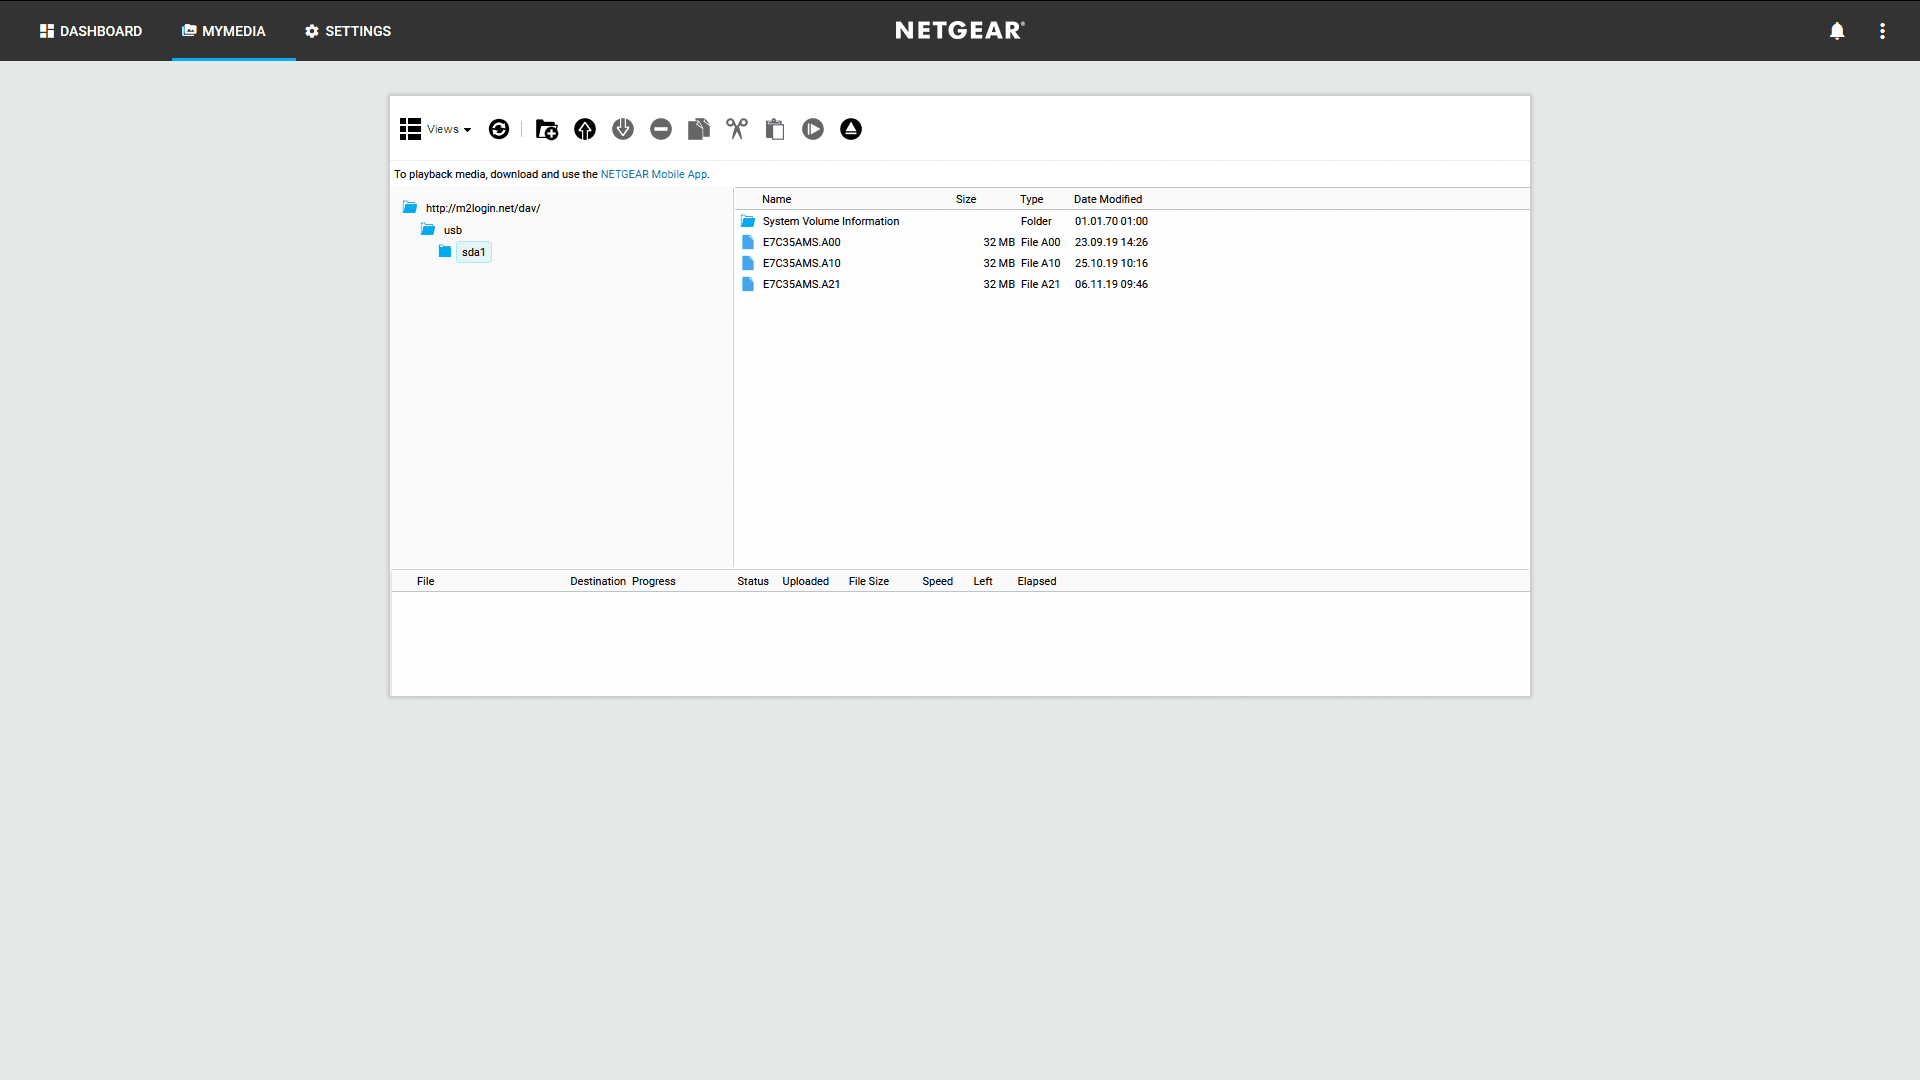Open the NETGEAR Mobile App link

tap(653, 174)
